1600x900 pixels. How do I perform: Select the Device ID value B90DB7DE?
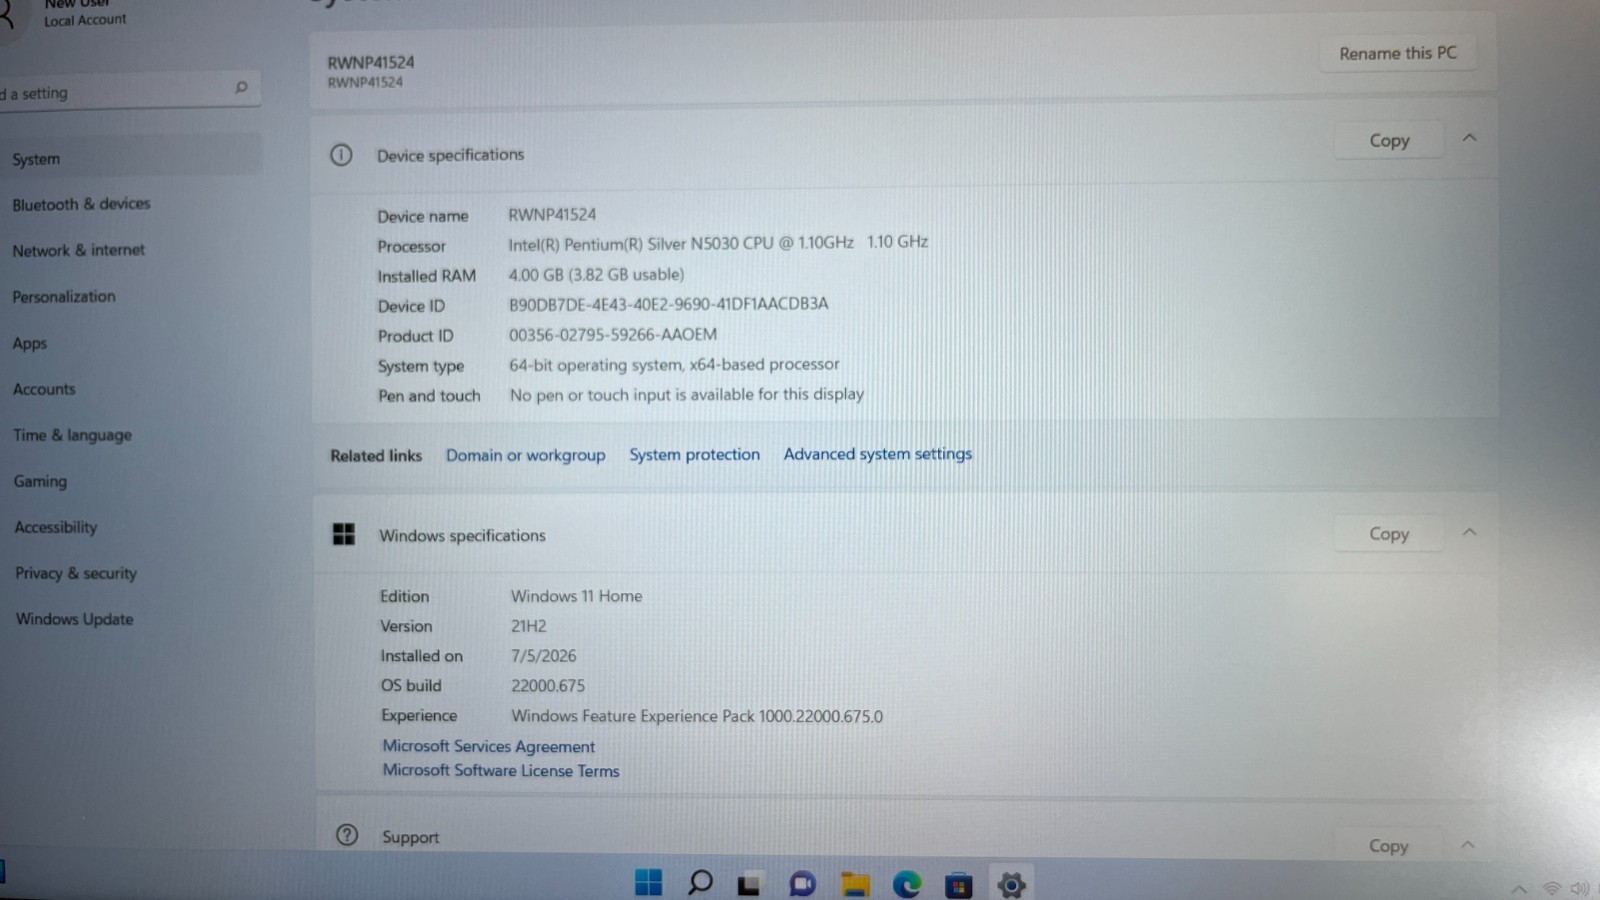(668, 304)
